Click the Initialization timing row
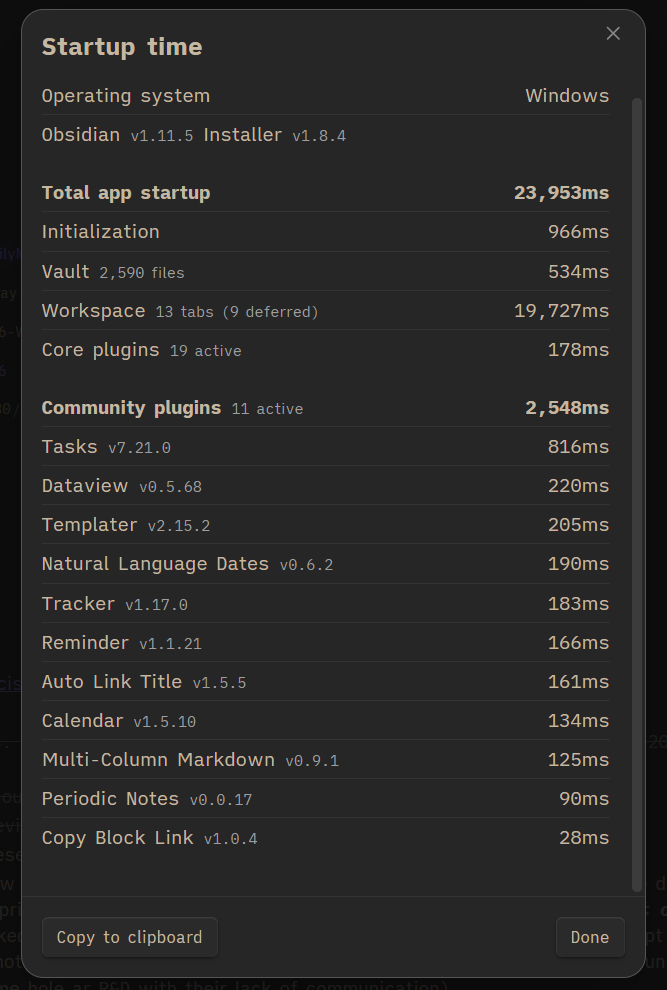The width and height of the screenshot is (667, 990). coord(325,232)
